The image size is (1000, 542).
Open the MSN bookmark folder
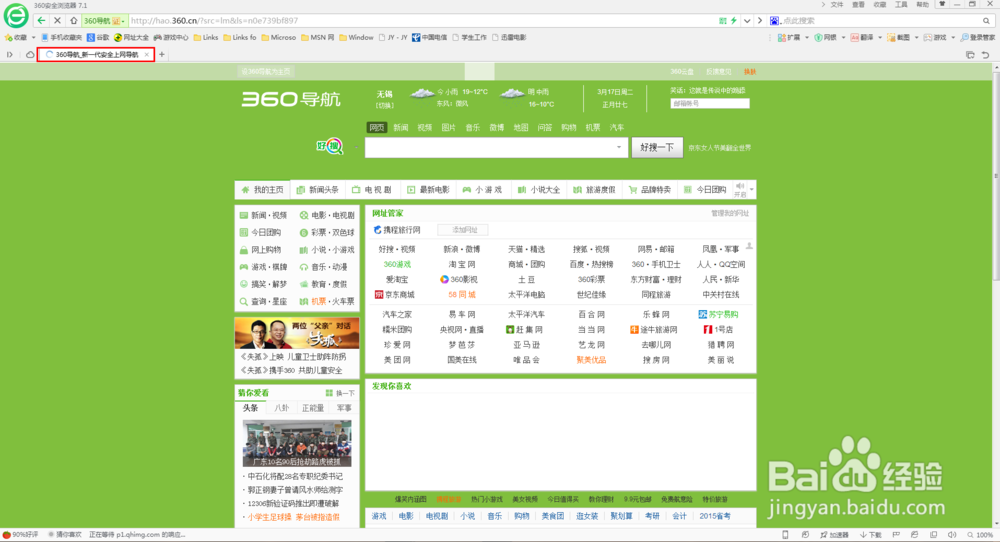pos(317,38)
